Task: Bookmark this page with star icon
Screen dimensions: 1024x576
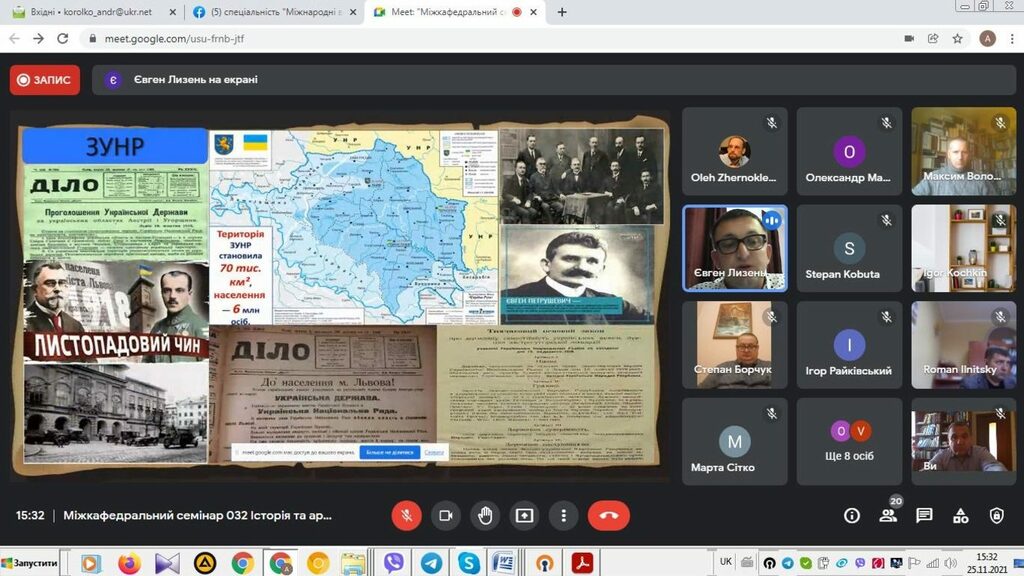Action: click(957, 38)
